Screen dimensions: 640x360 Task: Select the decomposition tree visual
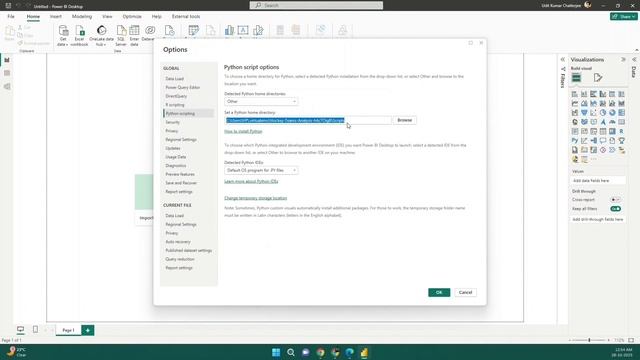(593, 141)
